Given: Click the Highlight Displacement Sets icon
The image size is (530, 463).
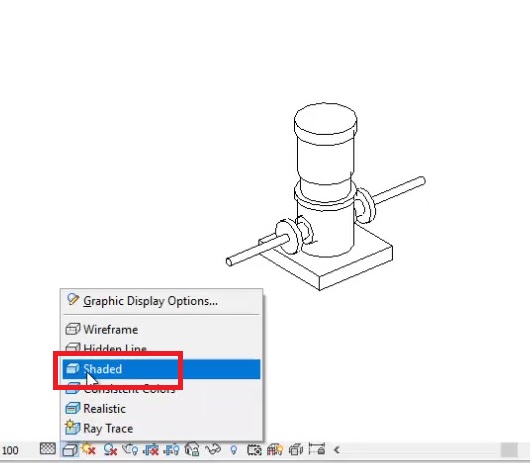Looking at the screenshot, I should click(296, 449).
